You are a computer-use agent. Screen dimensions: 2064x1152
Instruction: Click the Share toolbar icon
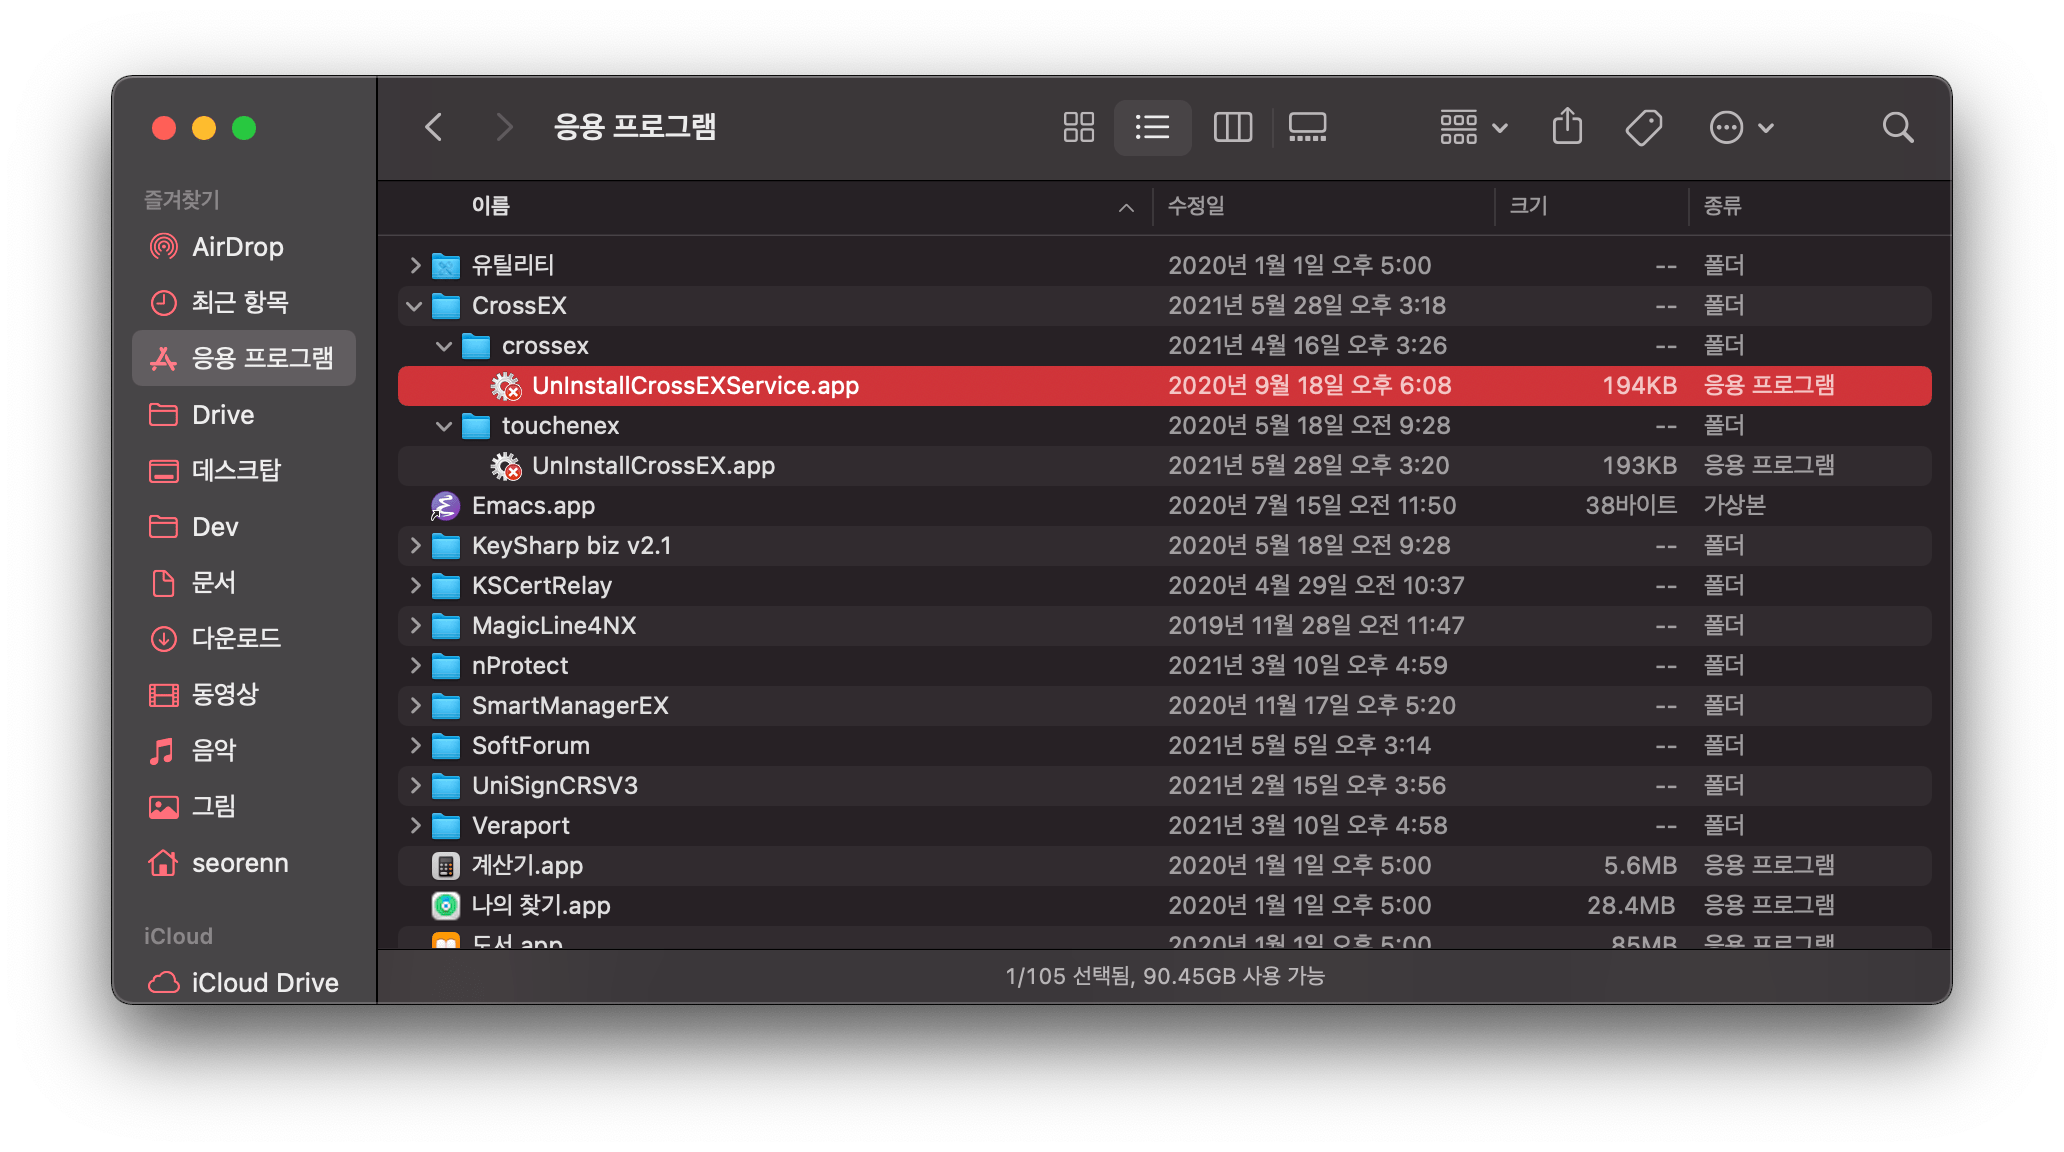1567,127
